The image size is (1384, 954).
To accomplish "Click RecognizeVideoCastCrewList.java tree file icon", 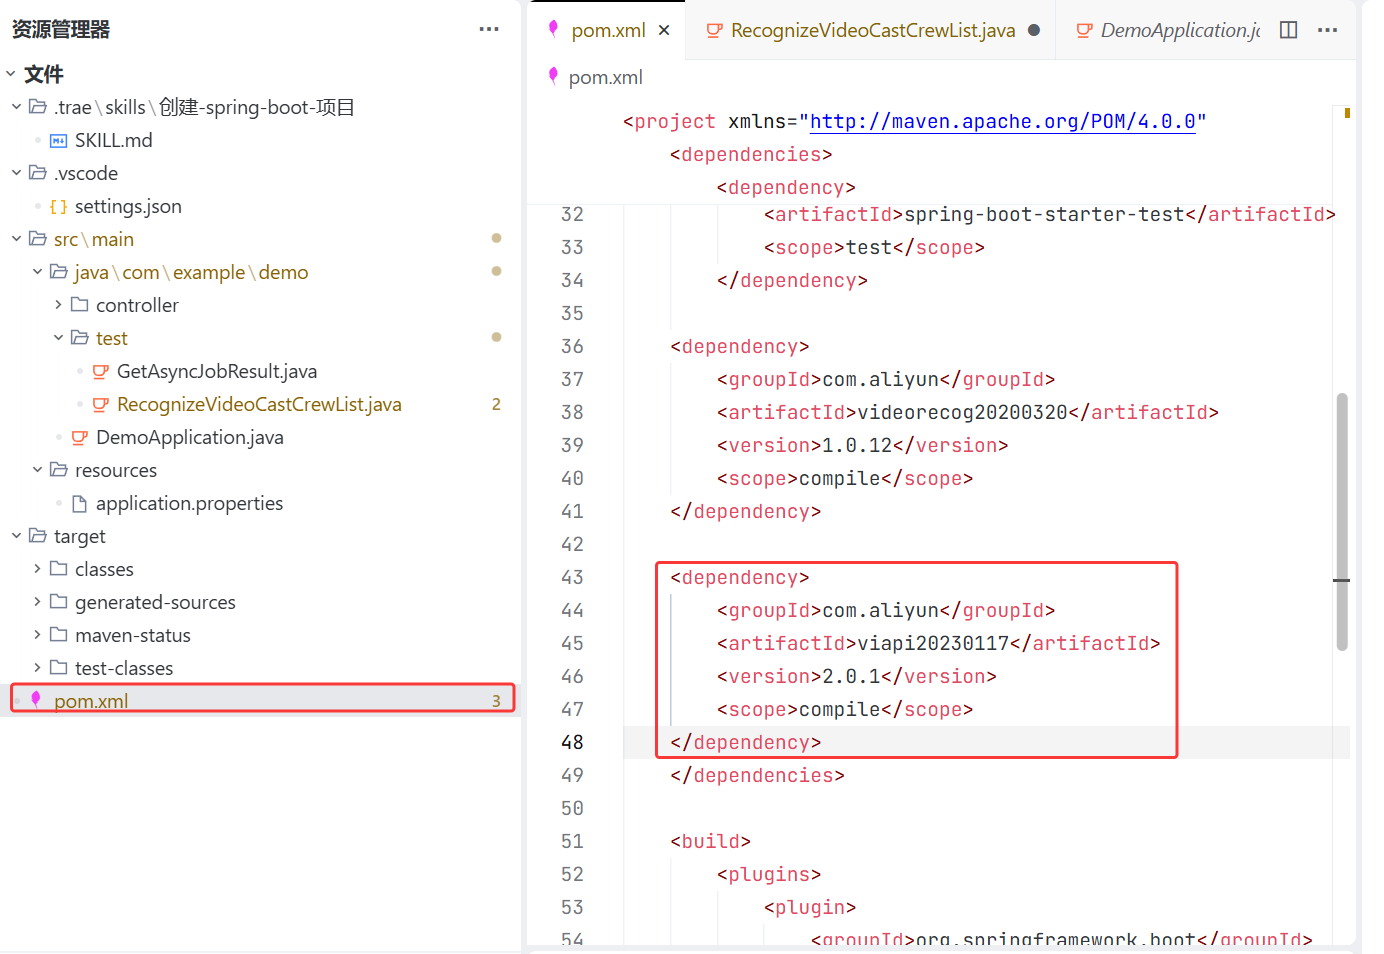I will 101,405.
